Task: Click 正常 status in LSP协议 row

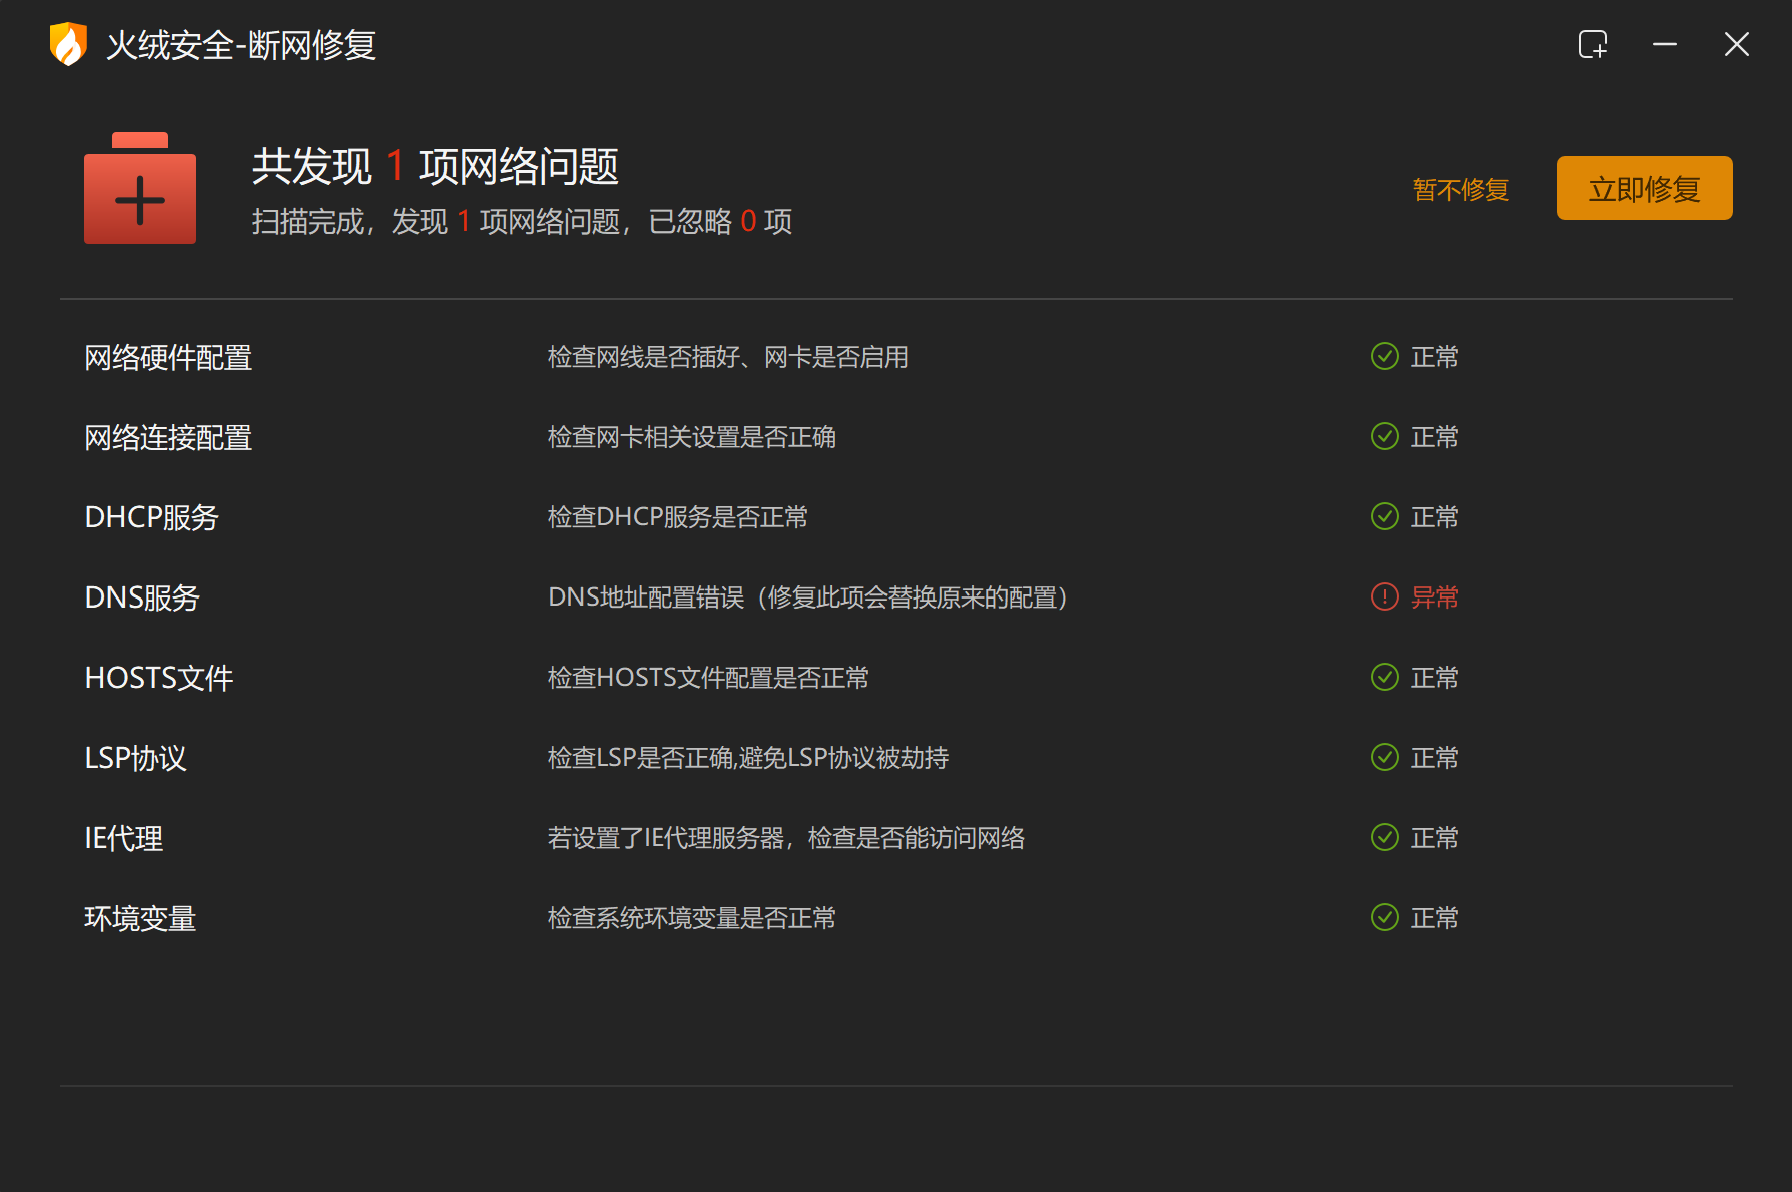Action: 1434,758
